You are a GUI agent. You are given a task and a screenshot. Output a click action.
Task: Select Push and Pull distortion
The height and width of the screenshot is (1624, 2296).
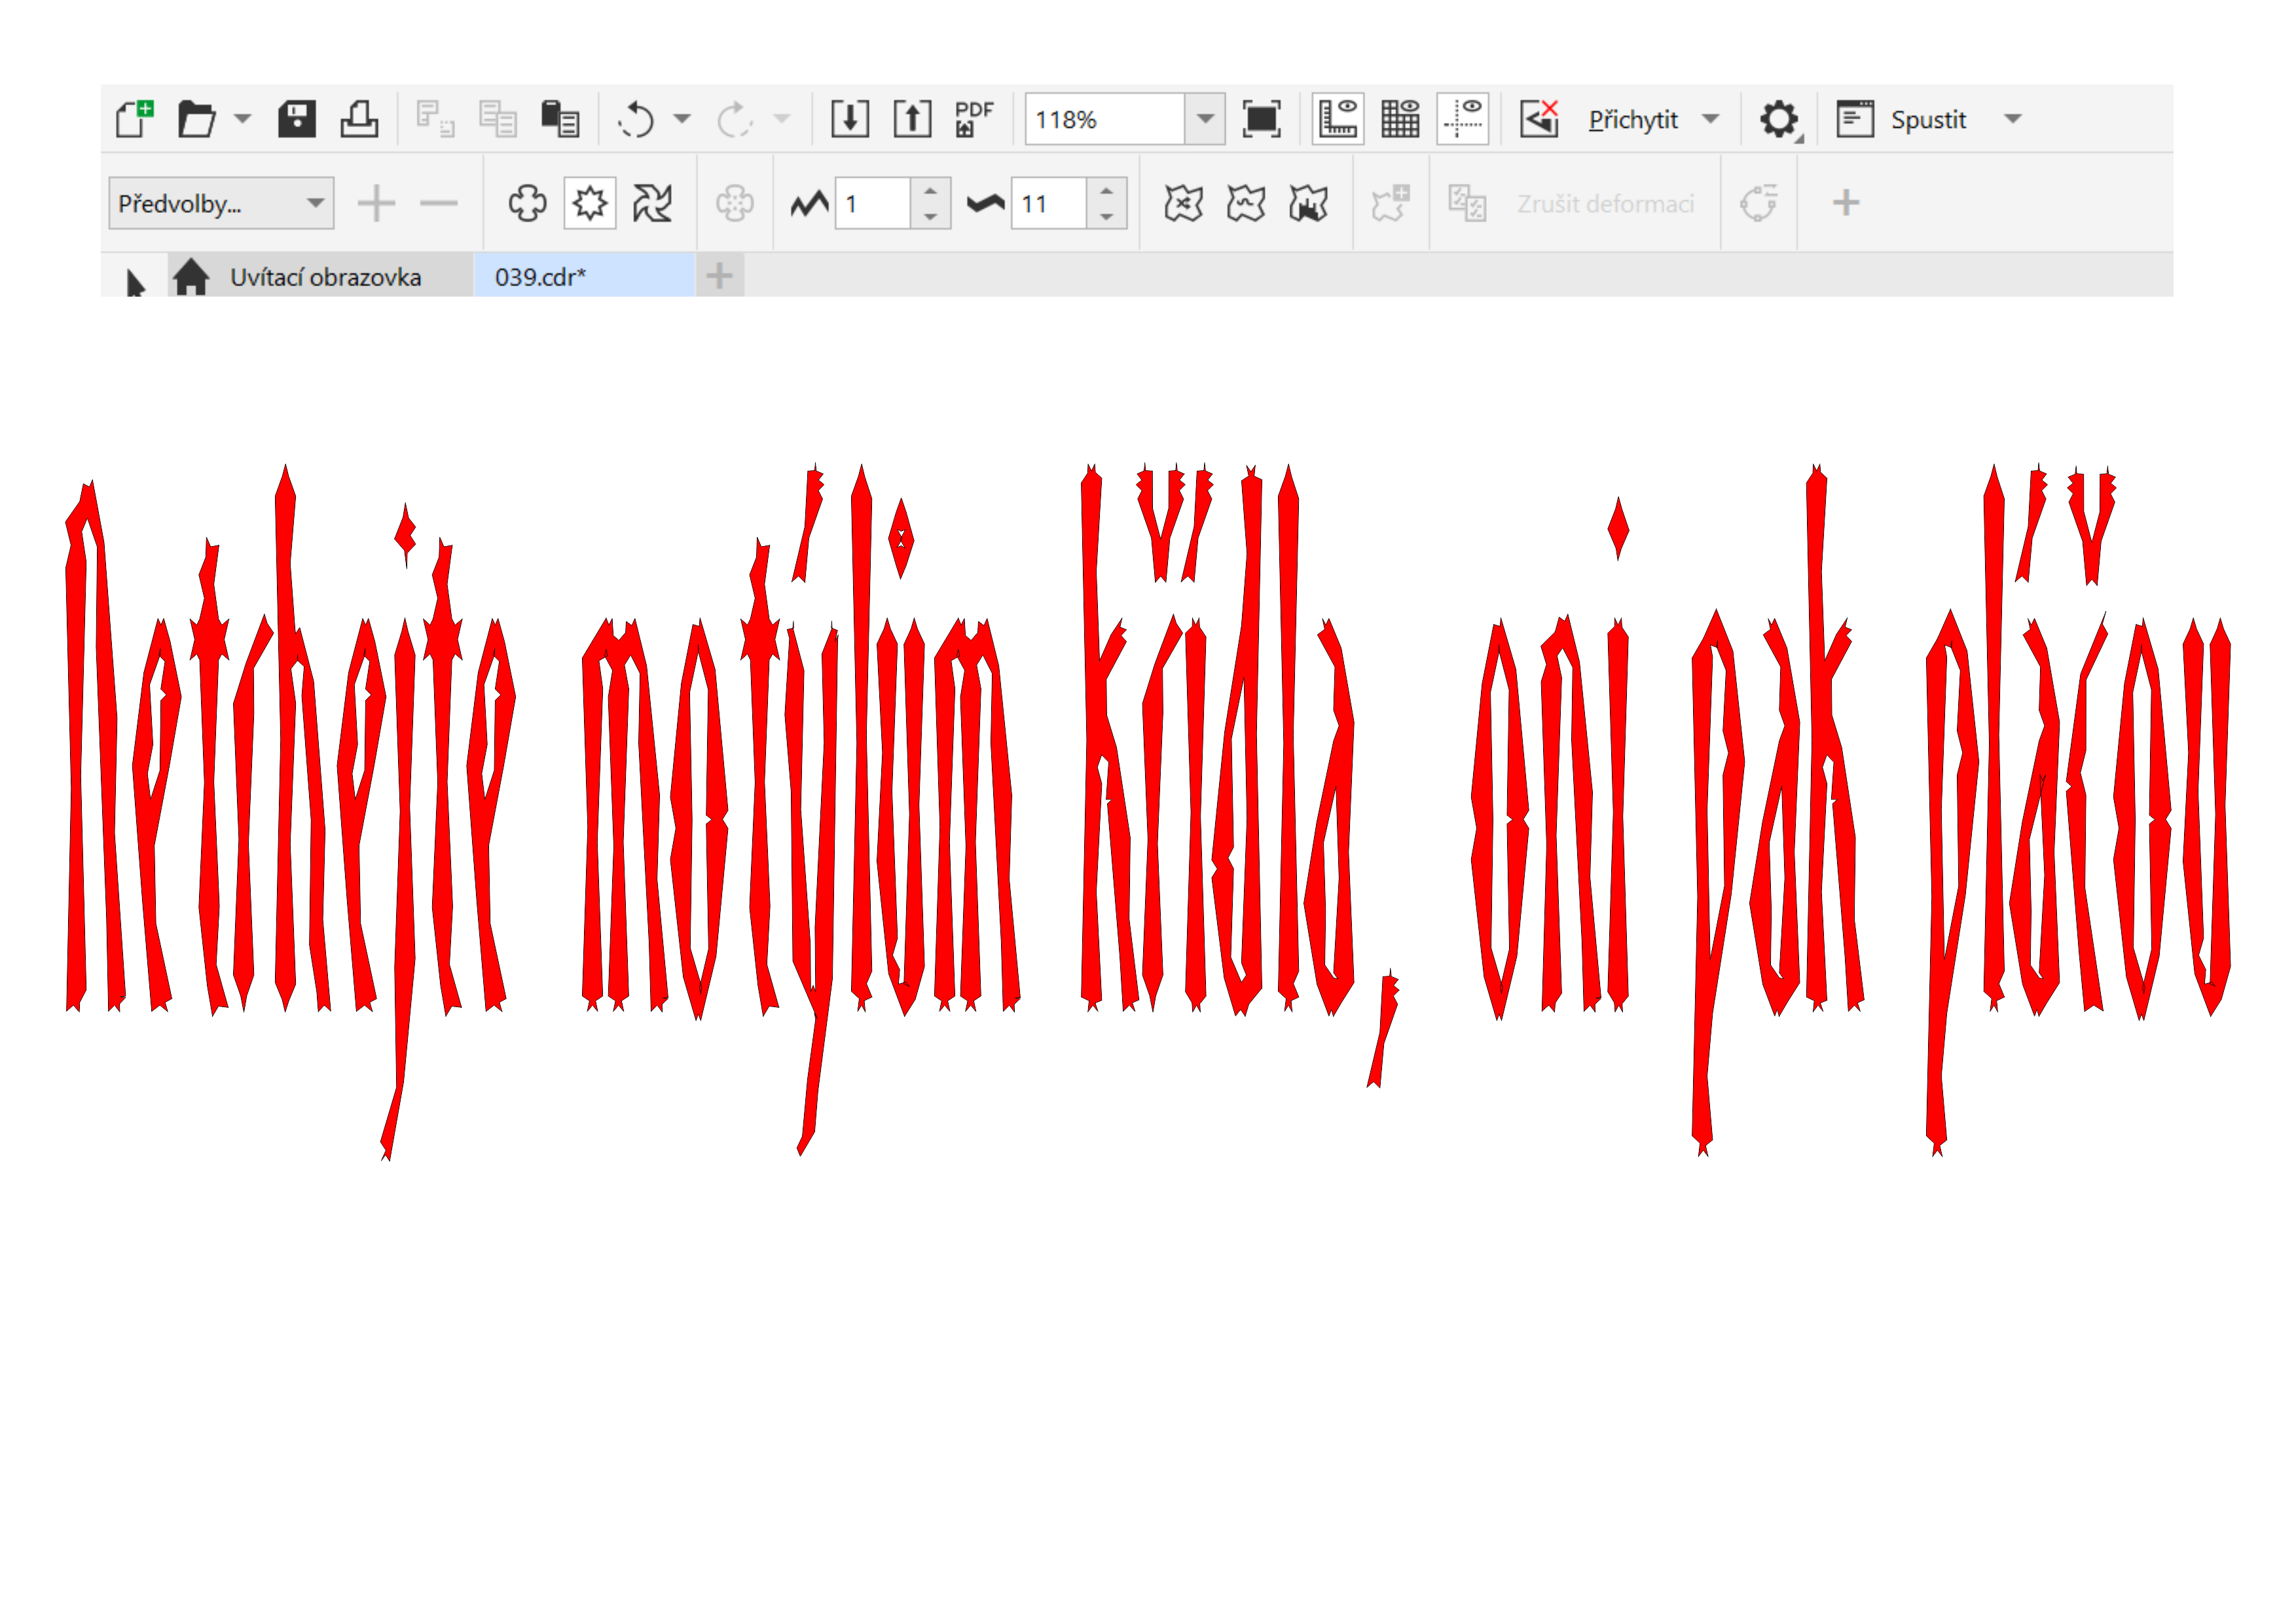(527, 204)
